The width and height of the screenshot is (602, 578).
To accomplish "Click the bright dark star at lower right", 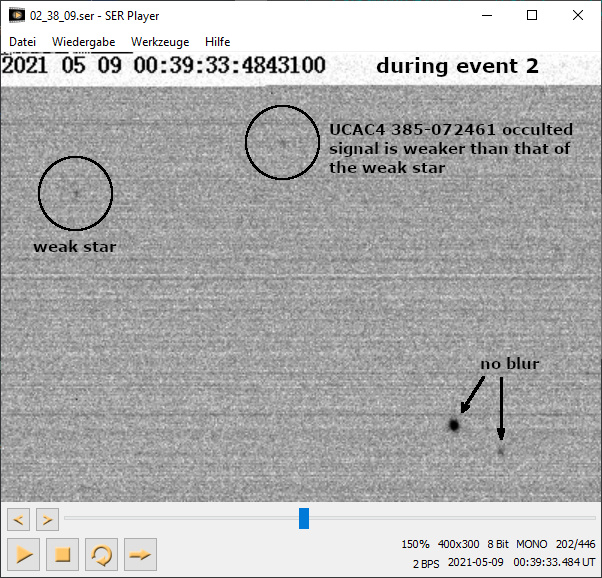I will (454, 425).
